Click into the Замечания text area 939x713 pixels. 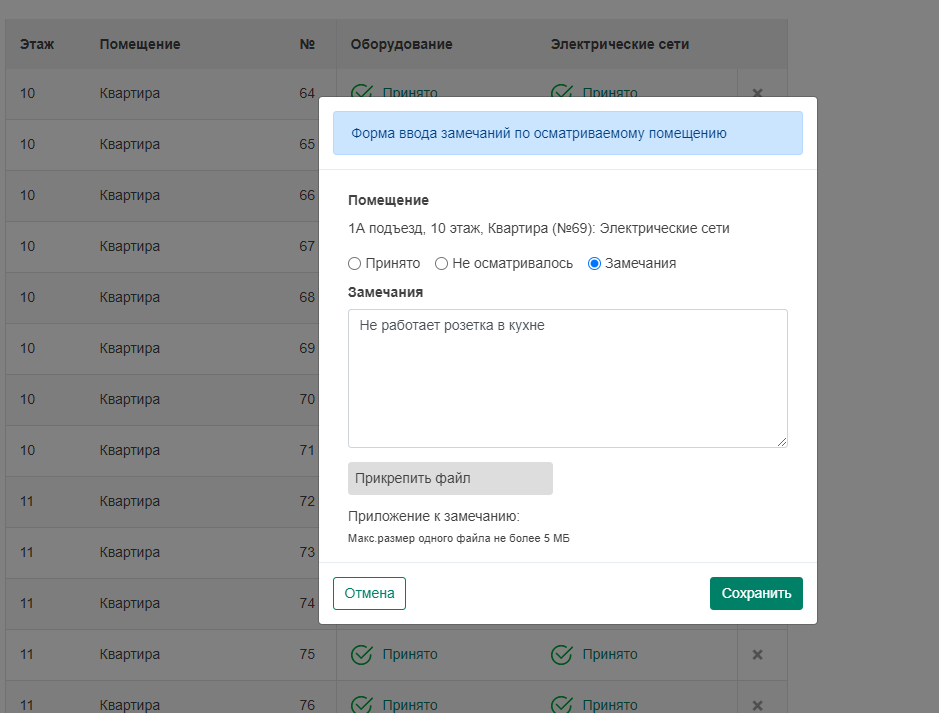pyautogui.click(x=567, y=378)
